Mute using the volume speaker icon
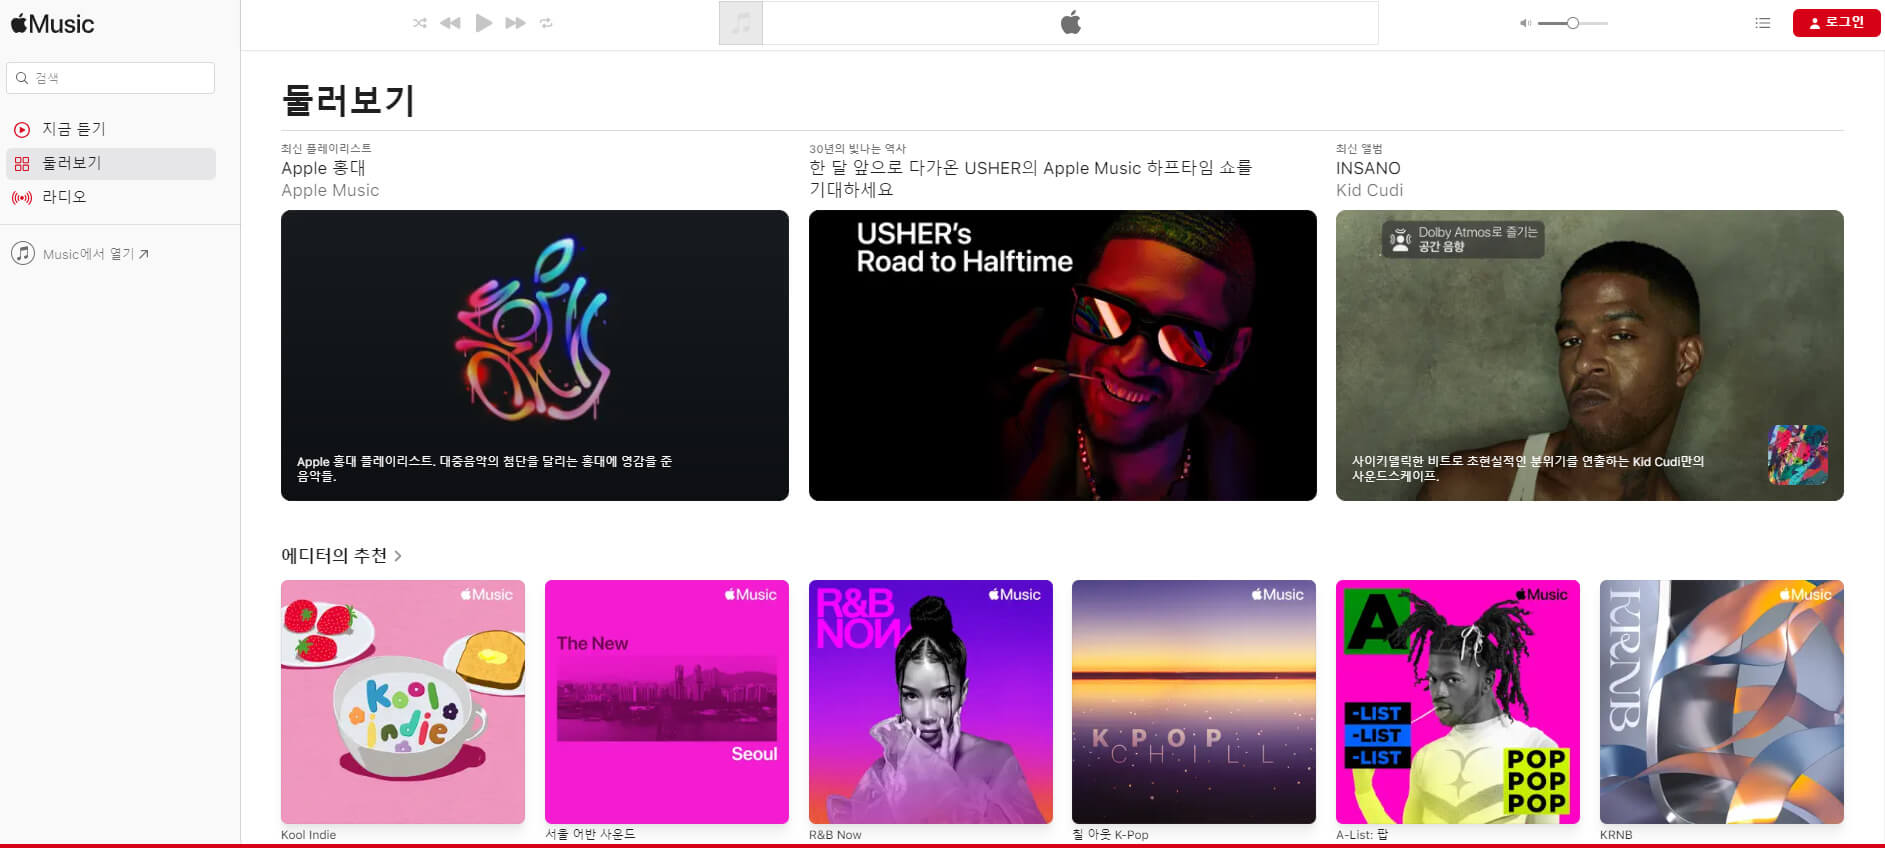This screenshot has width=1885, height=848. click(1525, 23)
